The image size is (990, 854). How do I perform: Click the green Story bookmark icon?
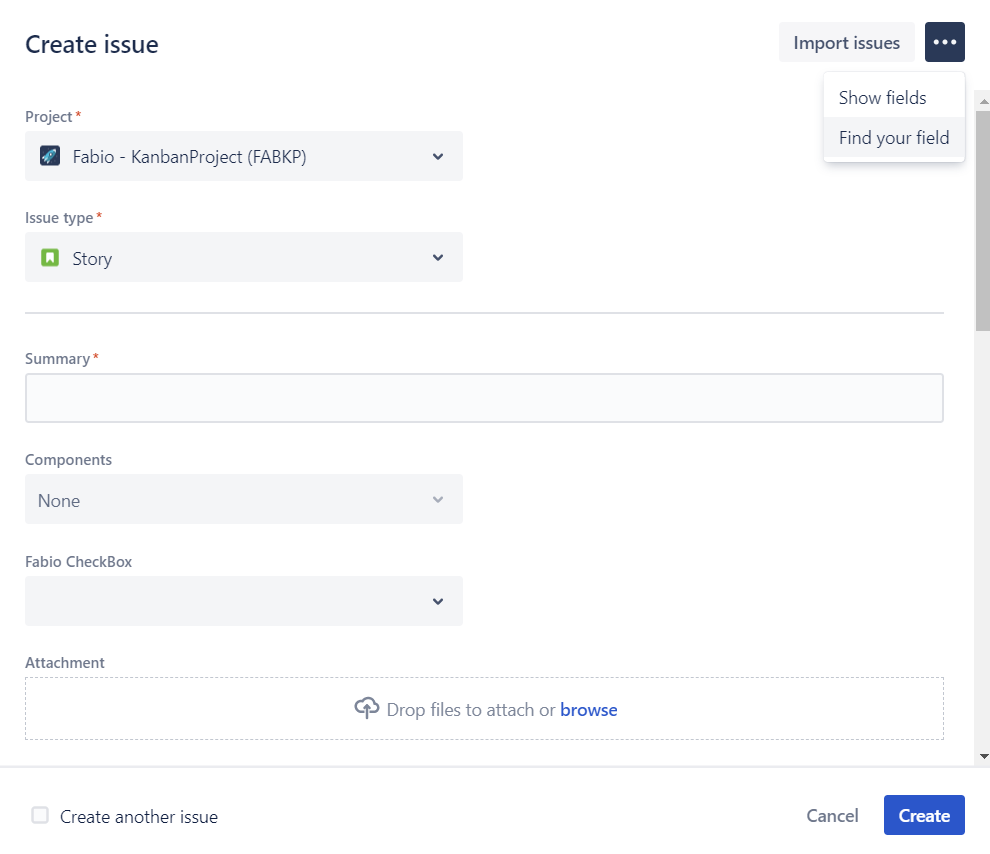(x=50, y=258)
